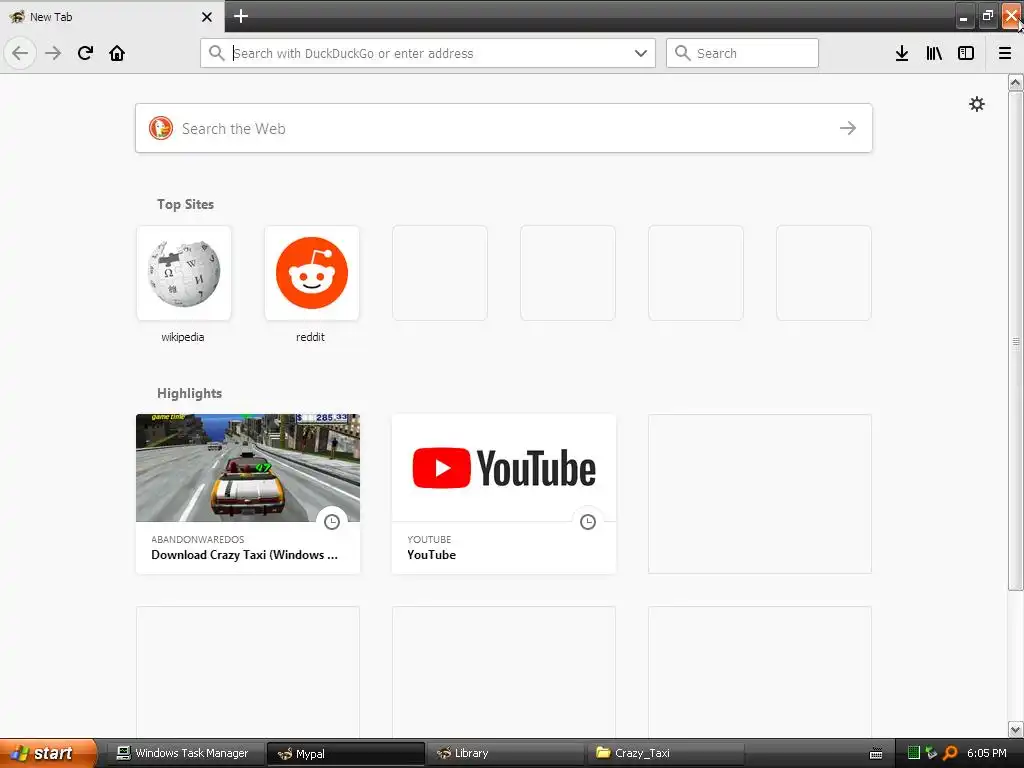Click Download Crazy Taxi (Windows ... title
The image size is (1024, 768).
(x=244, y=555)
